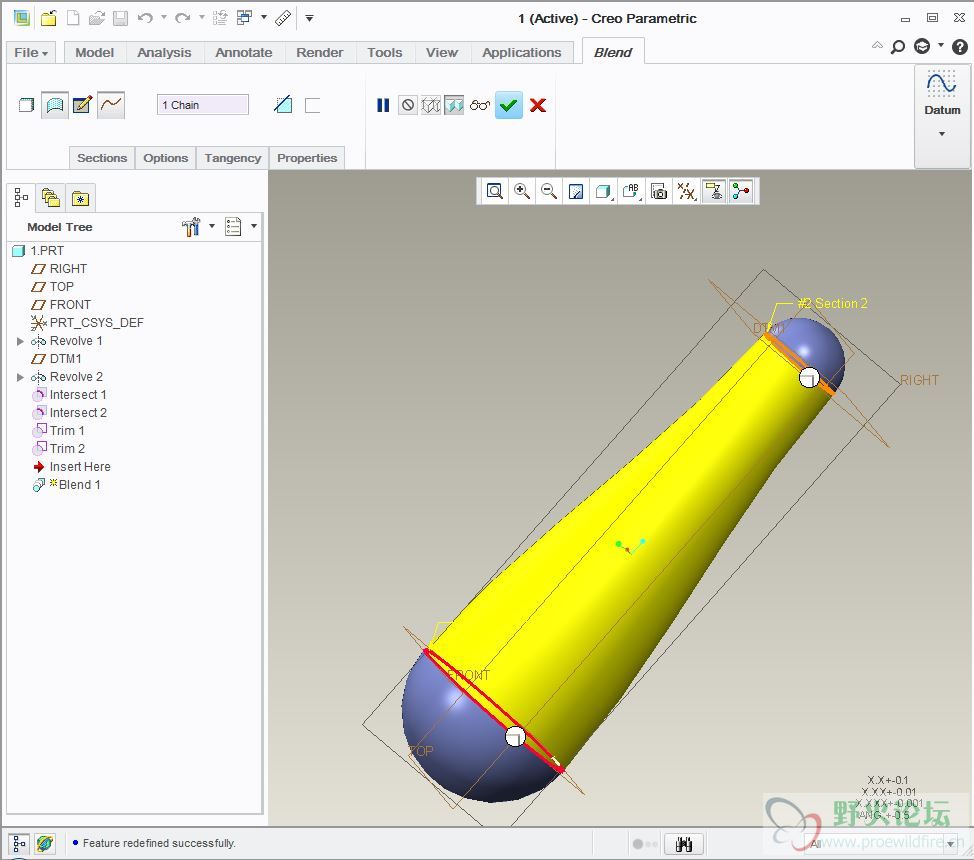Viewport: 974px width, 860px height.
Task: Open the File menu
Action: pos(31,53)
